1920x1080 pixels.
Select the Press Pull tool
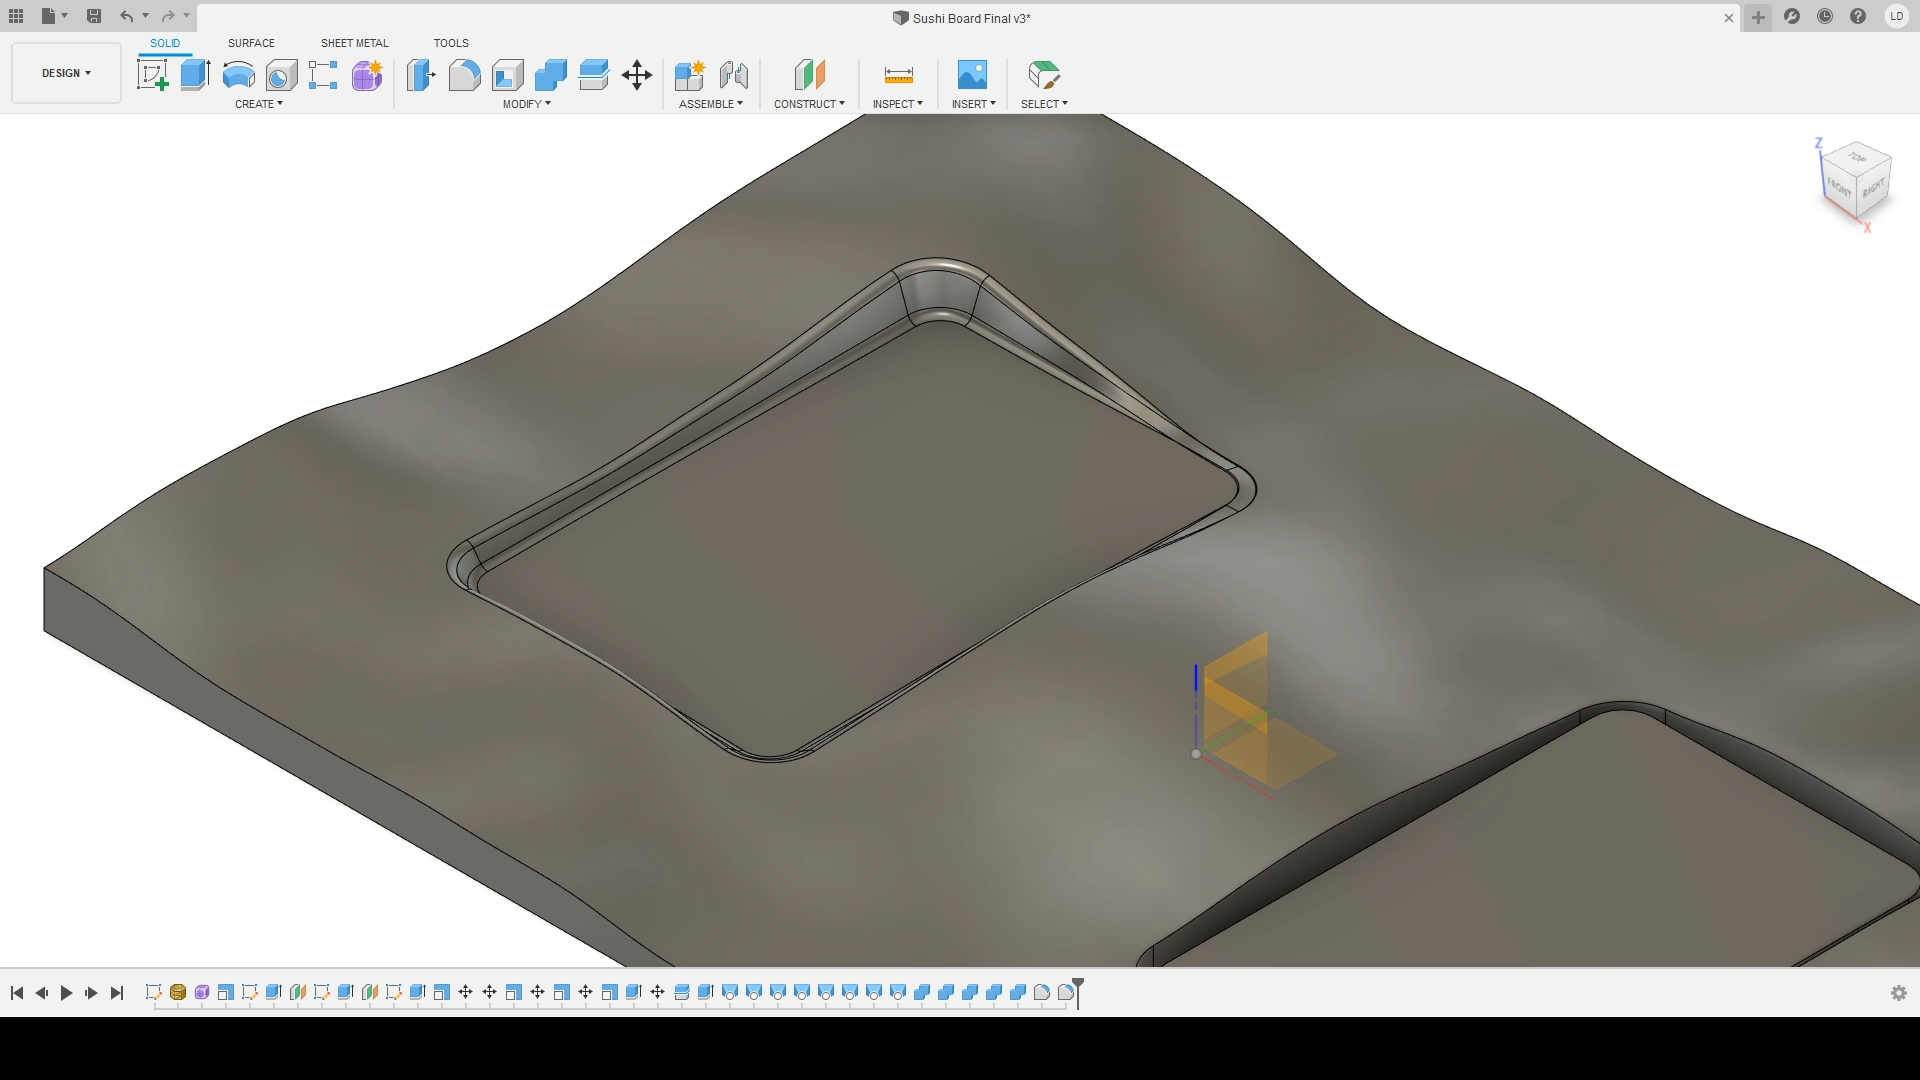(x=421, y=74)
